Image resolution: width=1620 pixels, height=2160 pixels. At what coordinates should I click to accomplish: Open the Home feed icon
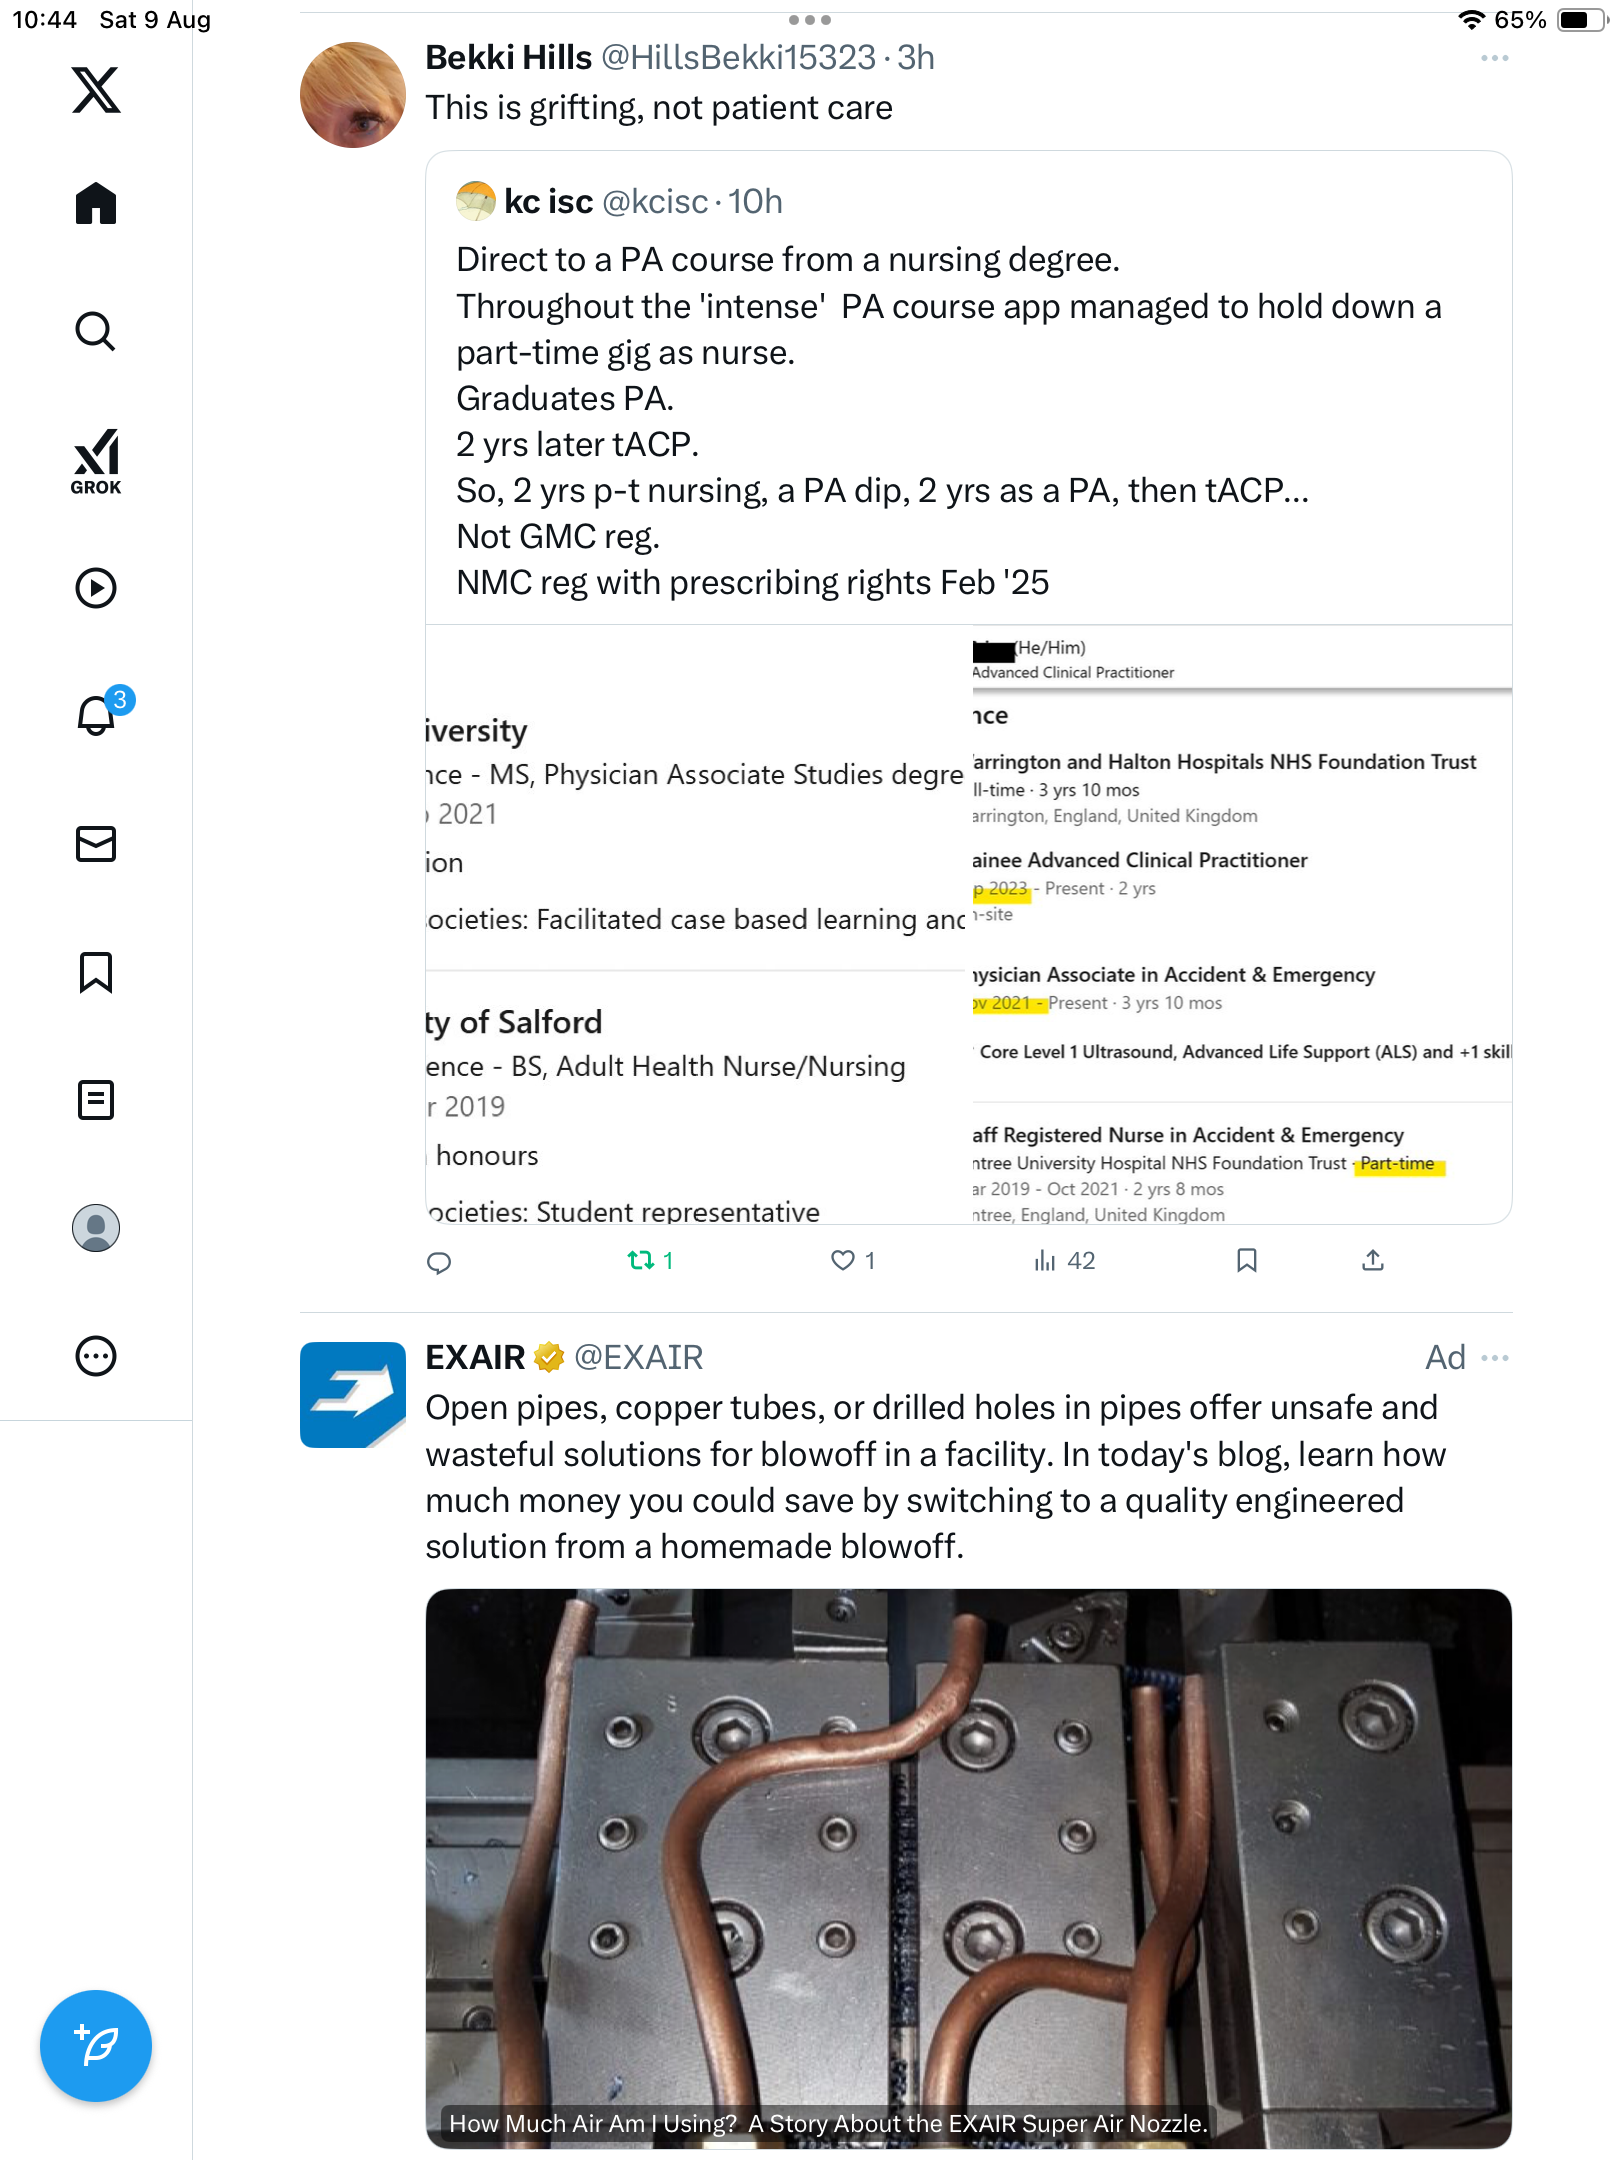96,204
